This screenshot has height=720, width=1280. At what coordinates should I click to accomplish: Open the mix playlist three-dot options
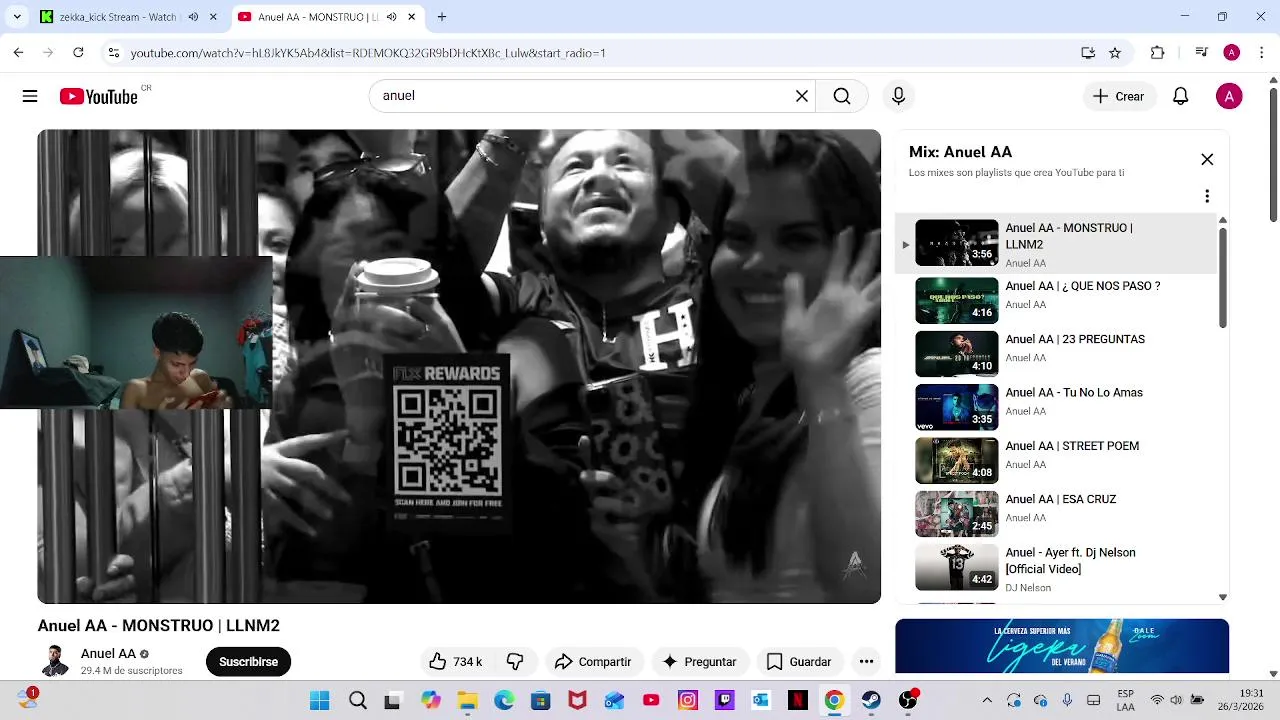1207,196
